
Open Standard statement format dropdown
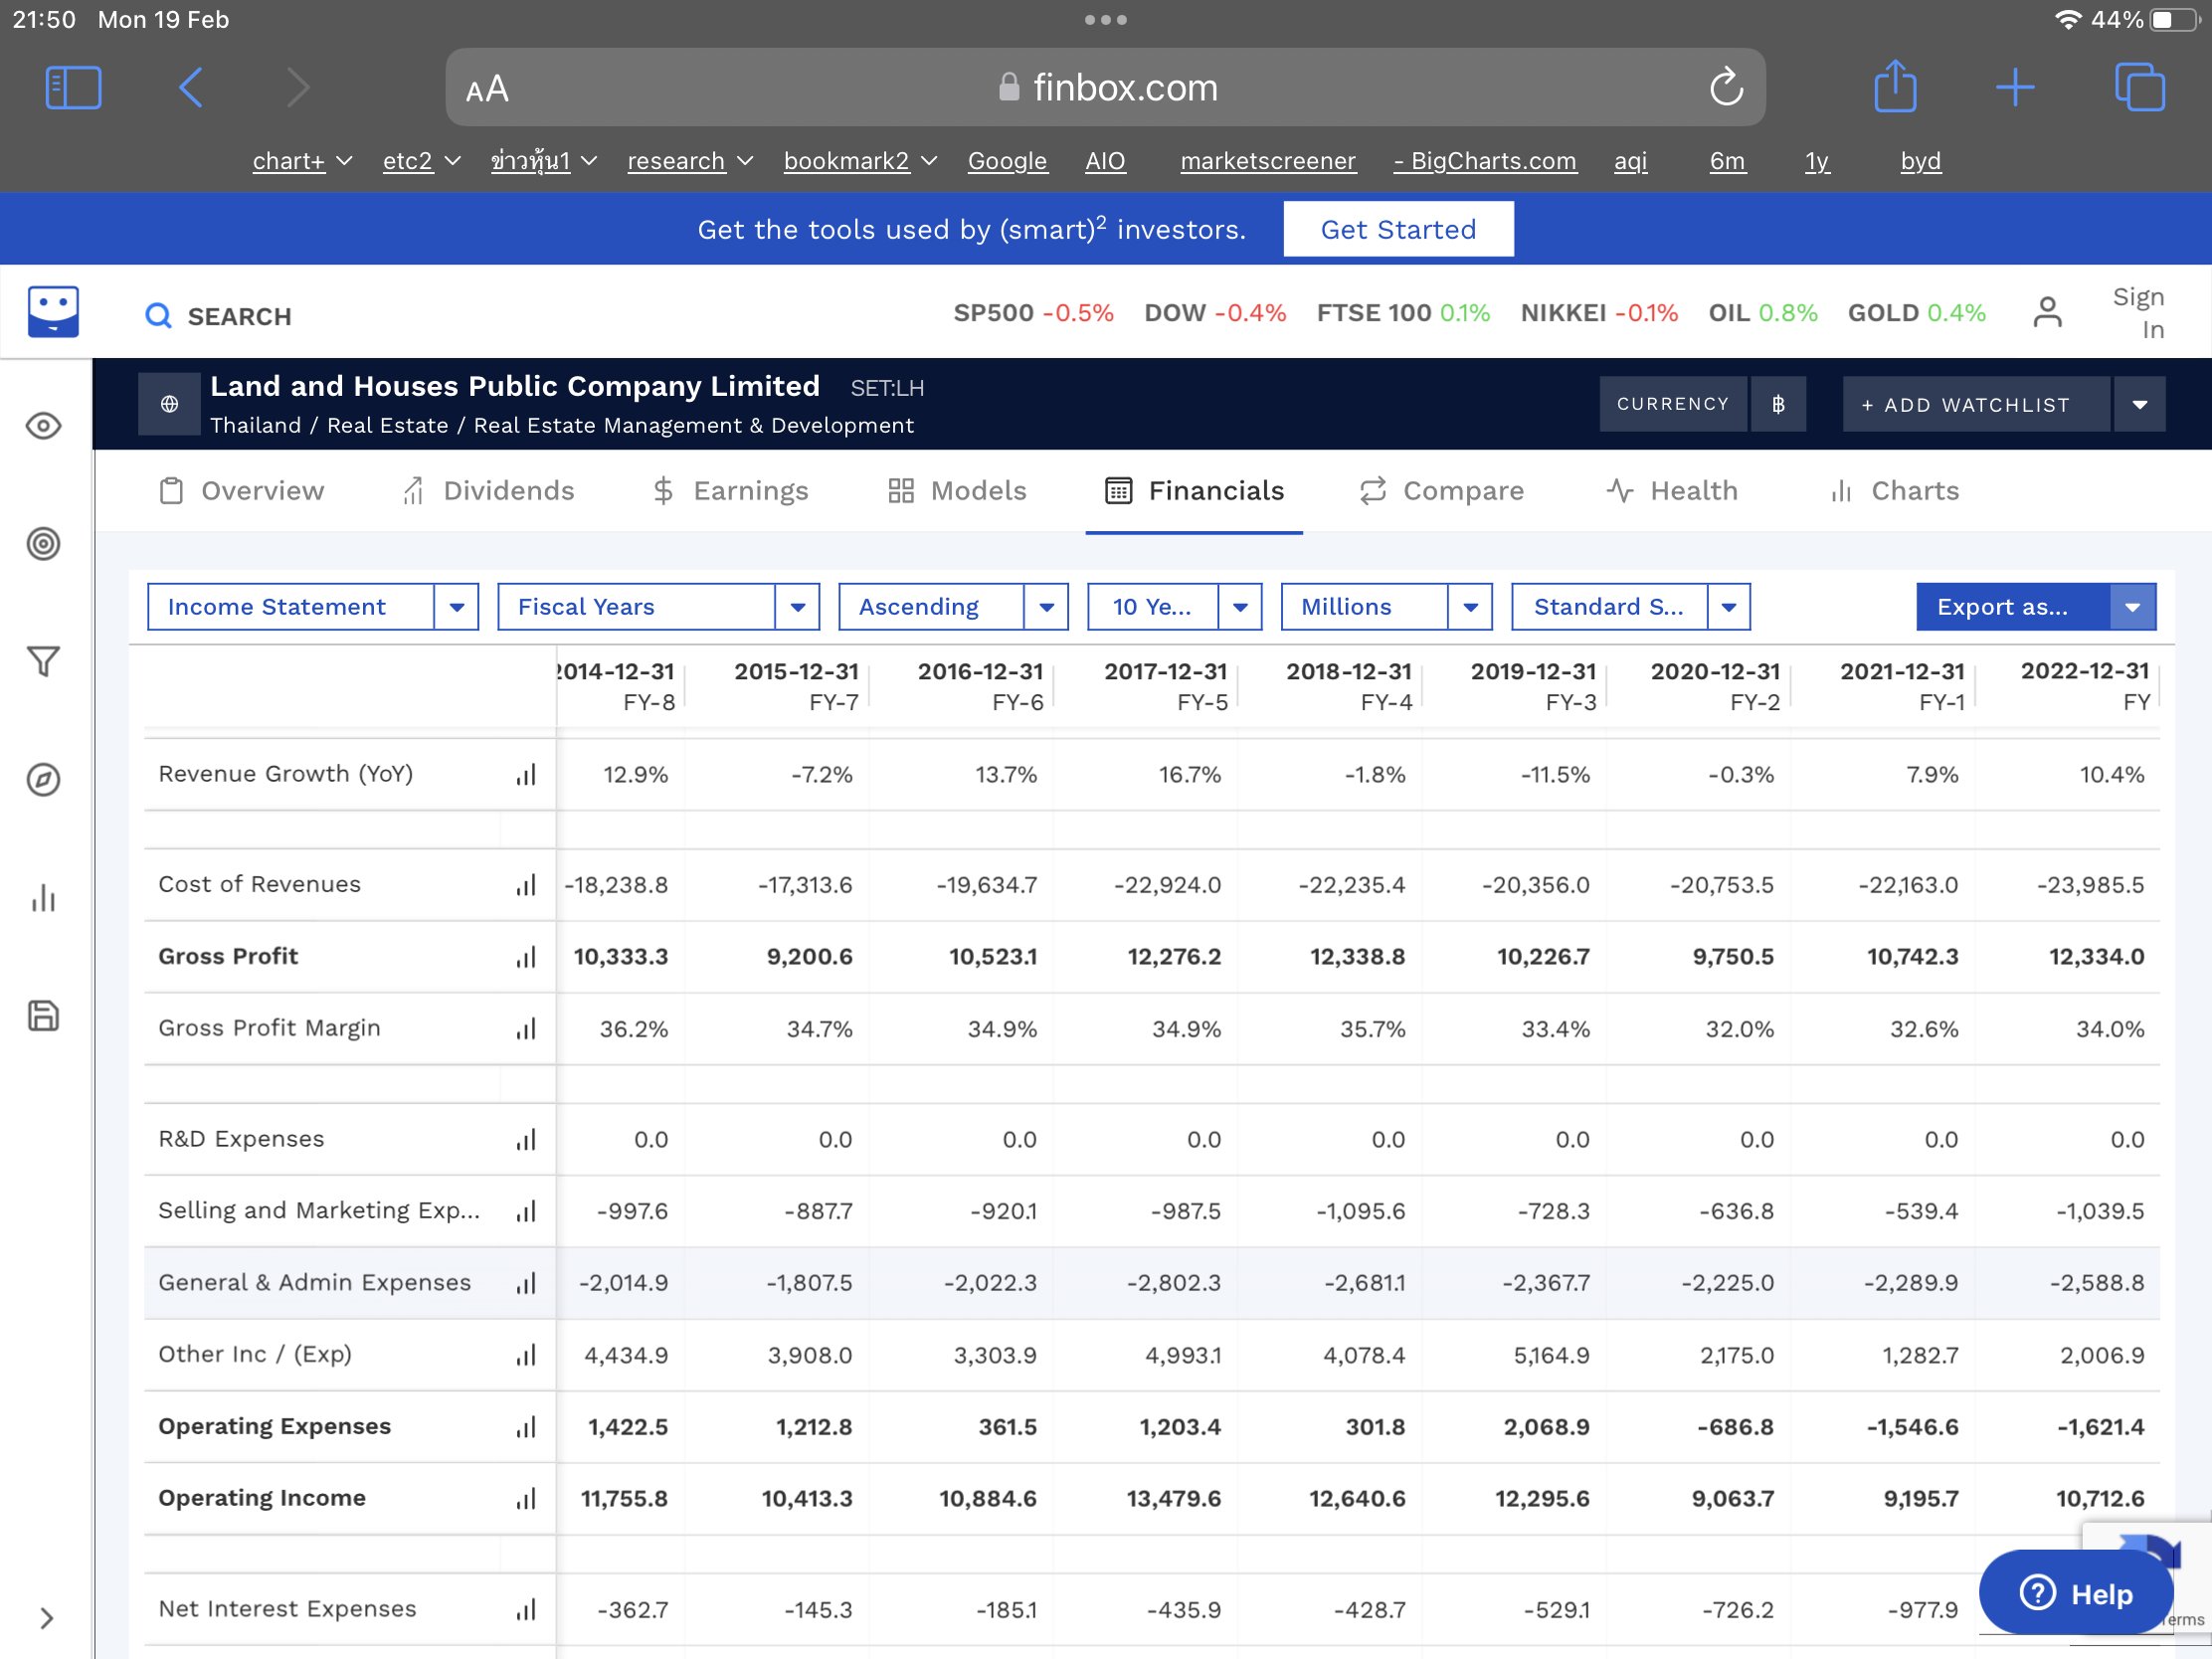(x=1630, y=607)
